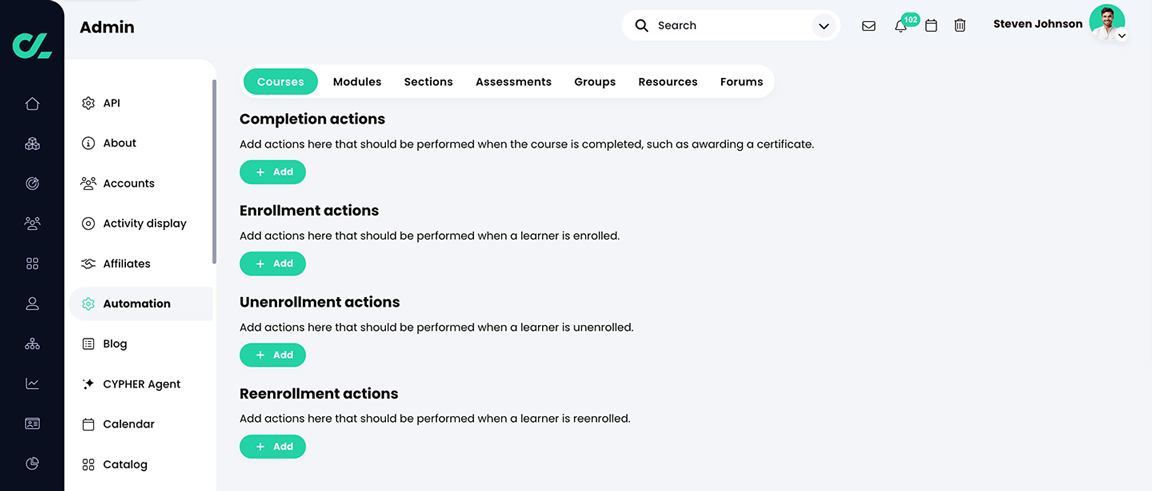Viewport: 1152px width, 491px height.
Task: Go to Accounts in admin menu
Action: [x=140, y=183]
